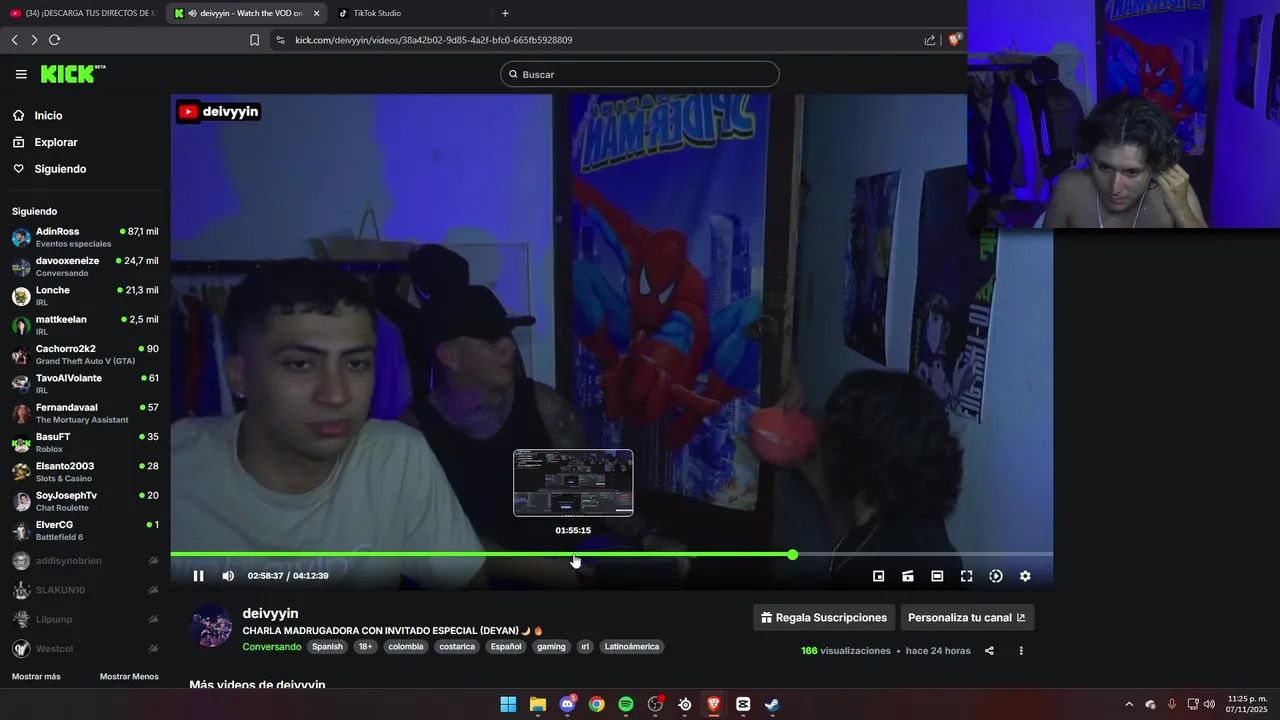Open playback speed control

point(996,576)
